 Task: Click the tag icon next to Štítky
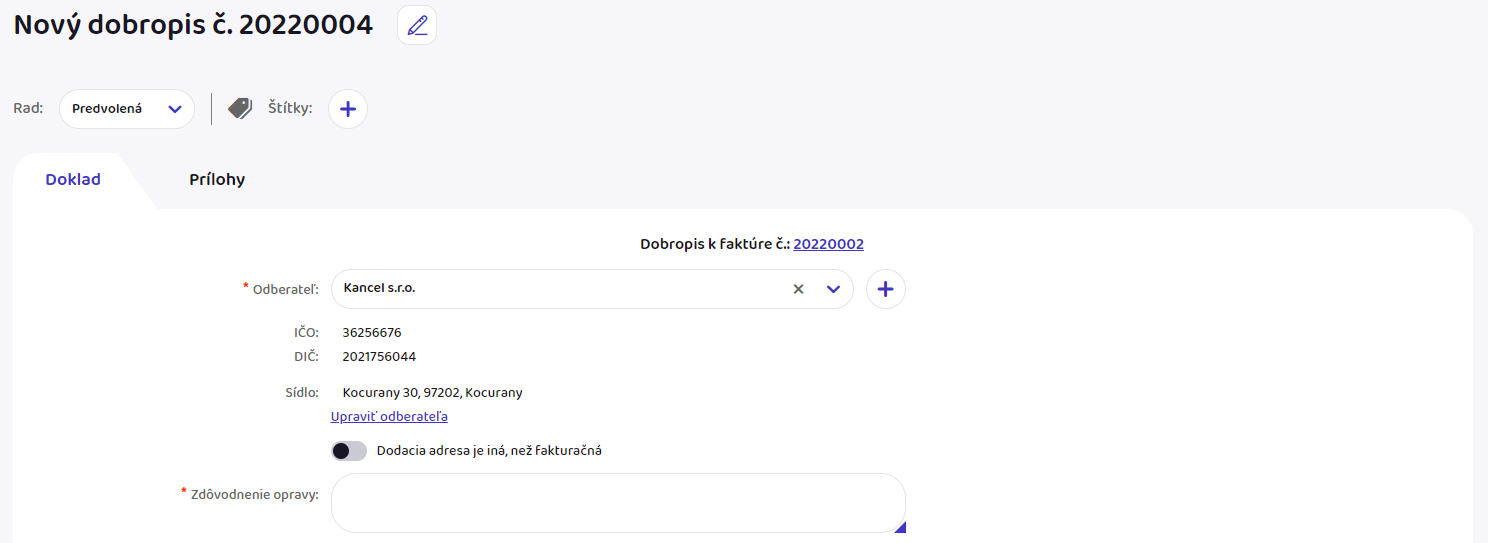tap(240, 108)
